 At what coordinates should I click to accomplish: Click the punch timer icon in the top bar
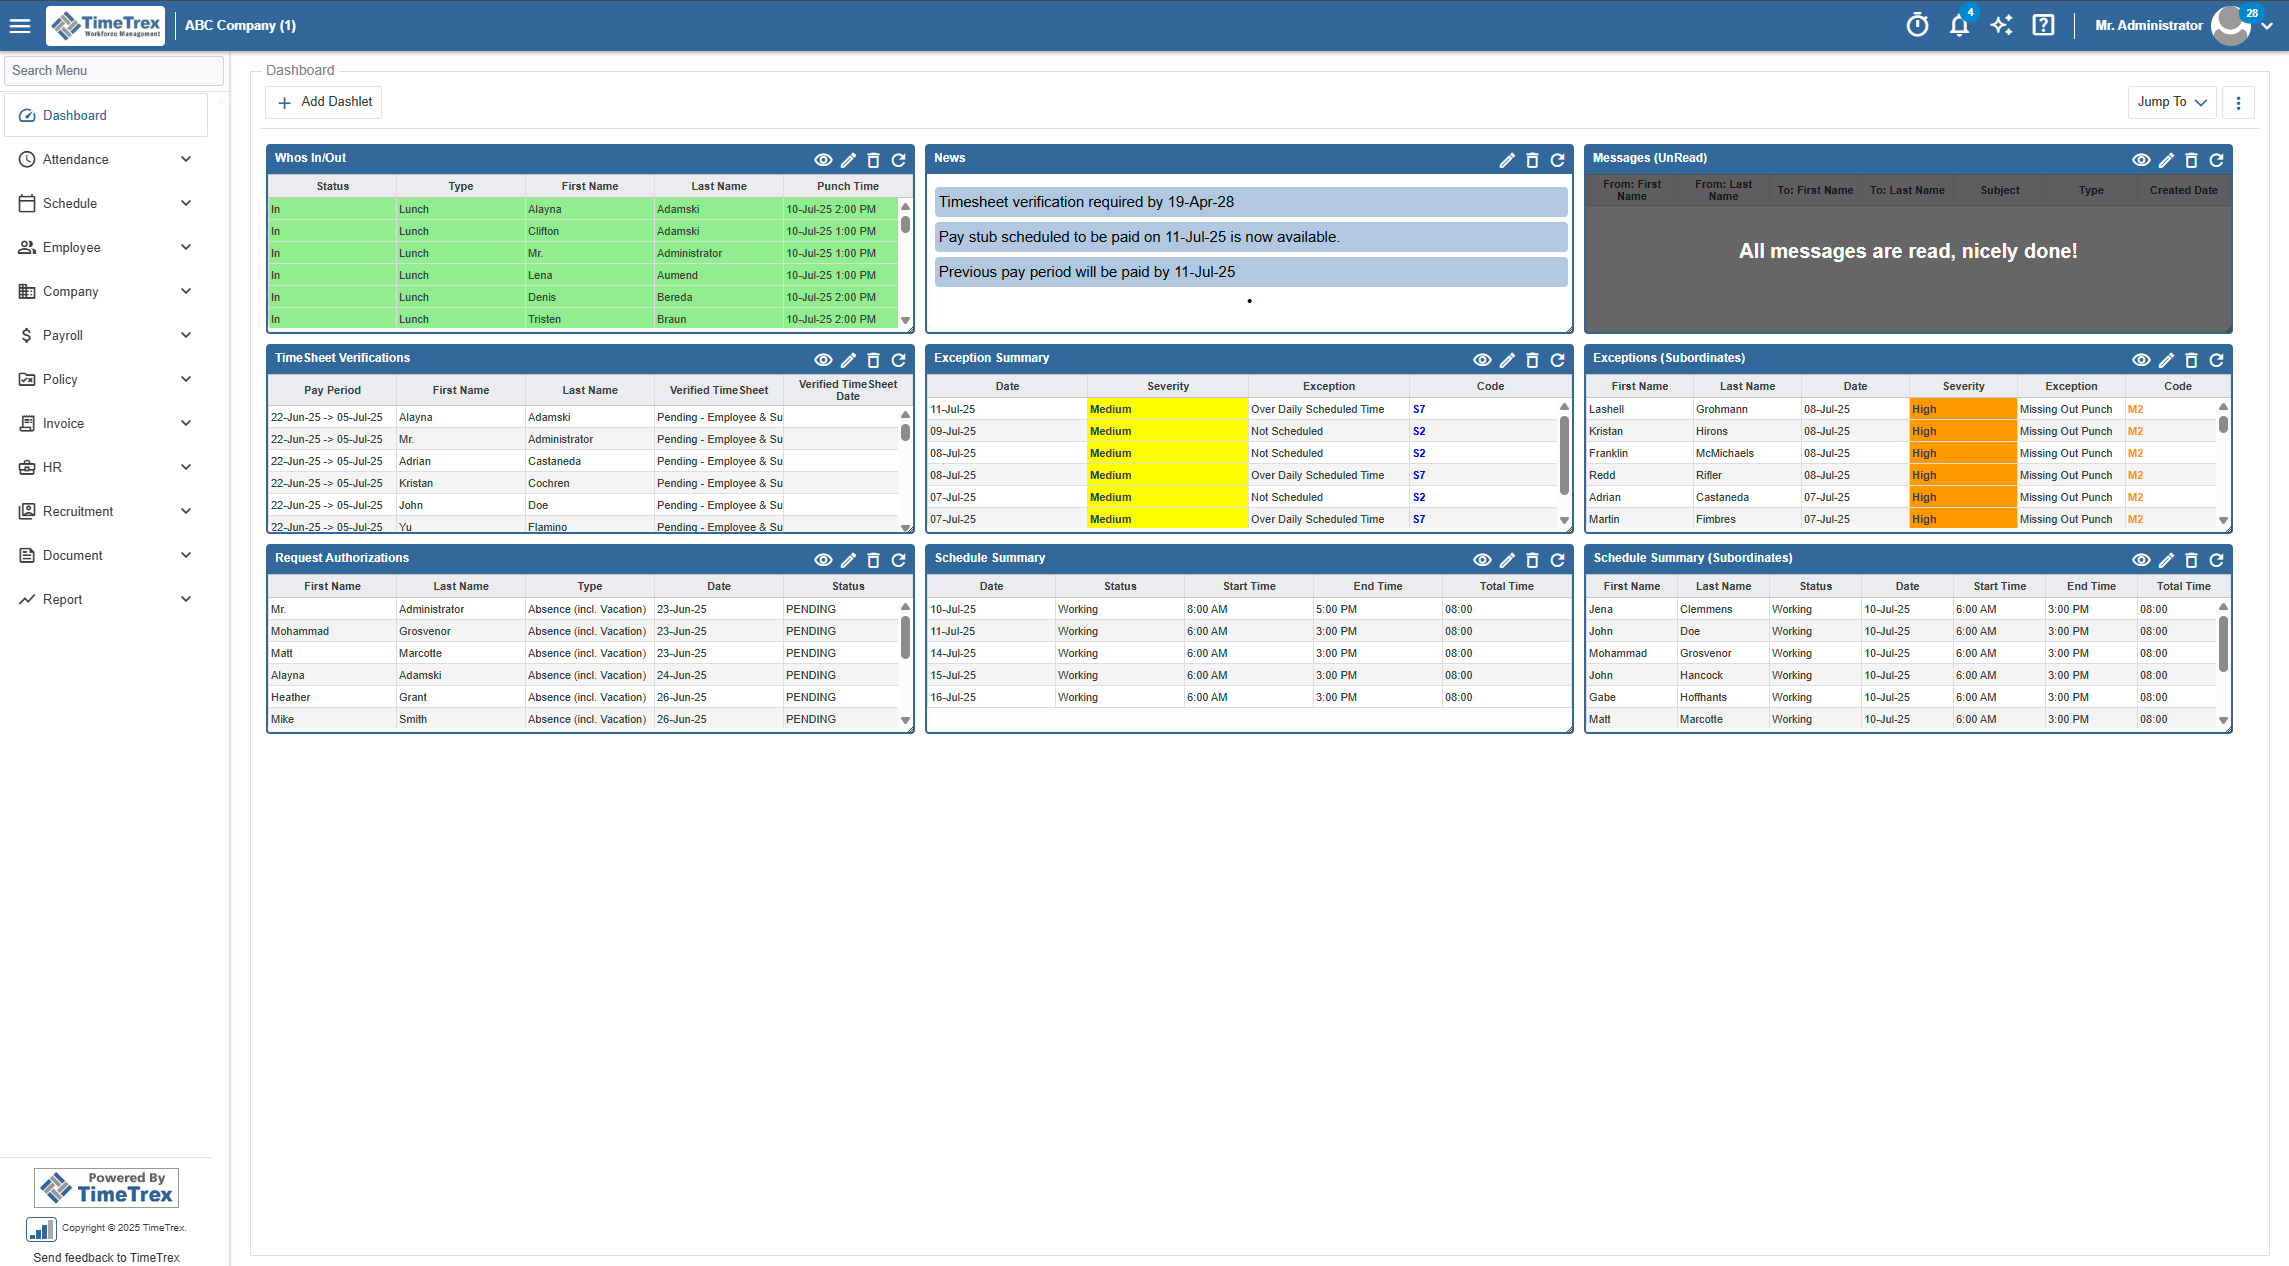(1917, 24)
